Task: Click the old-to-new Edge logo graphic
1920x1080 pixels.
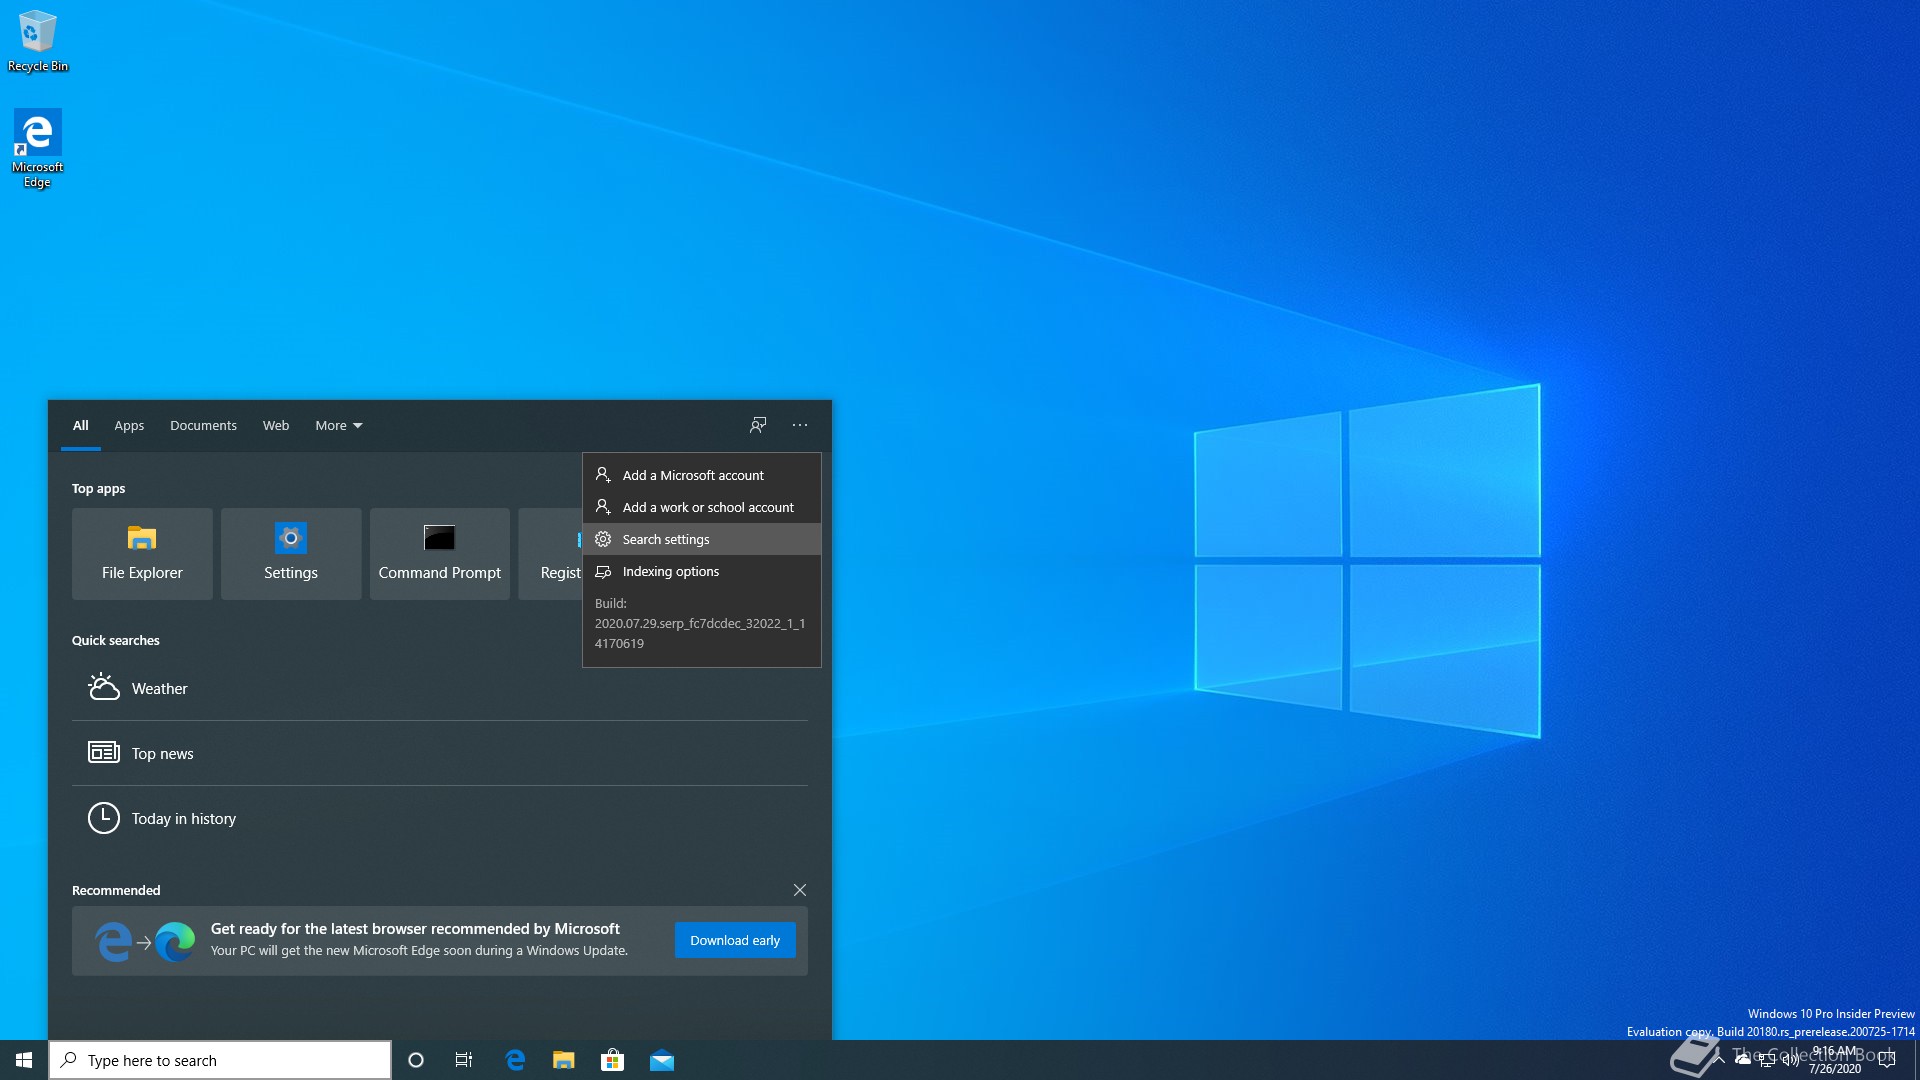Action: coord(145,942)
